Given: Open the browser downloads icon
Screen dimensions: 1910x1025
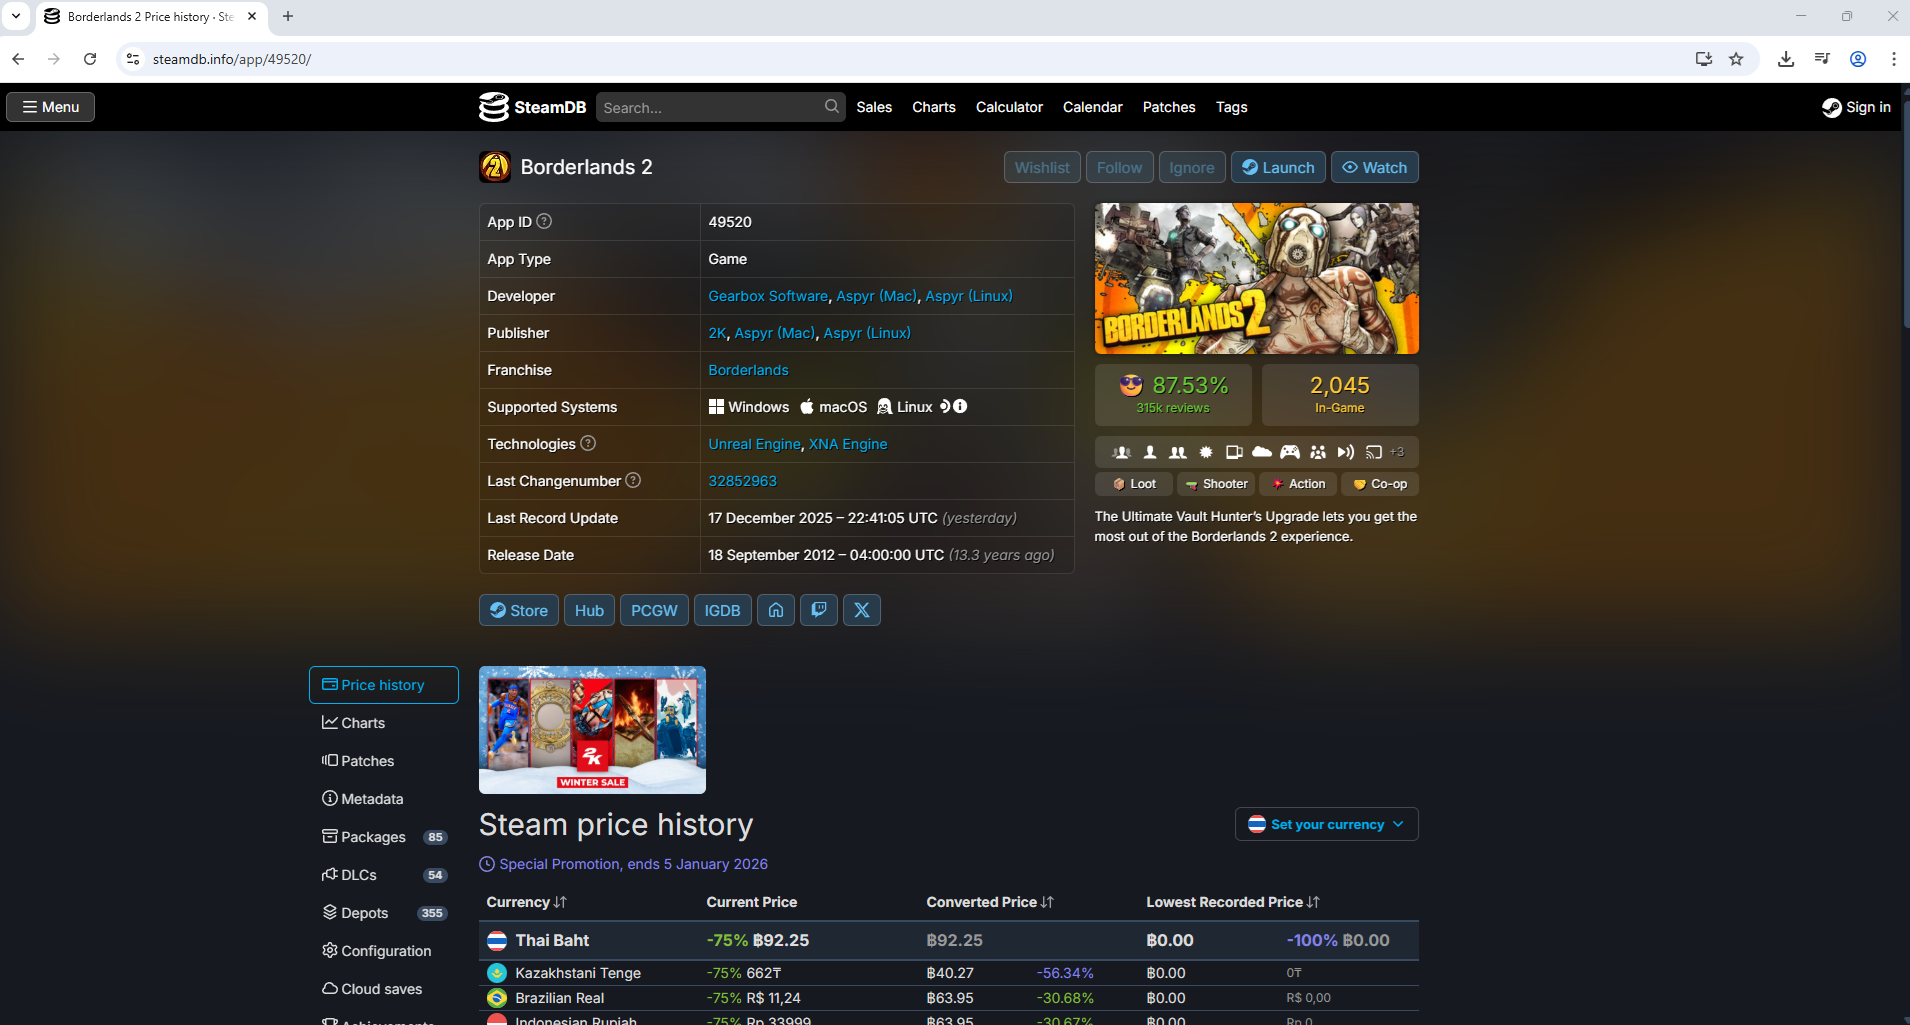Looking at the screenshot, I should [1786, 59].
